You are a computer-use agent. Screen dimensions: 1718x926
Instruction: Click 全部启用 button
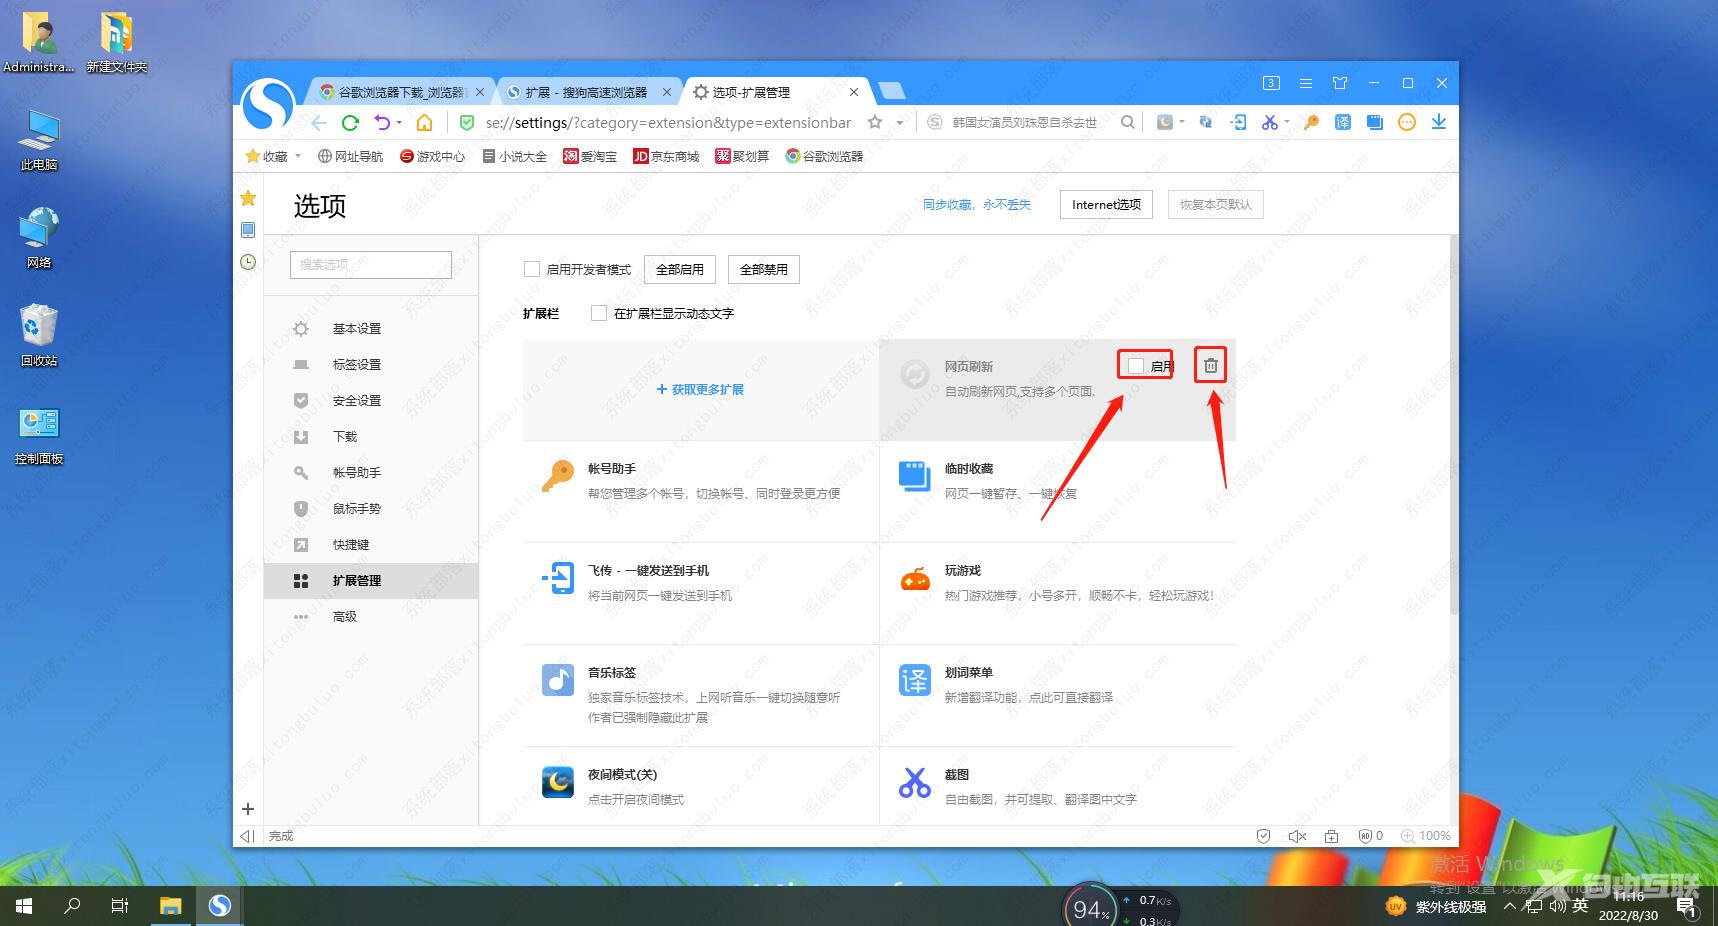(x=680, y=269)
